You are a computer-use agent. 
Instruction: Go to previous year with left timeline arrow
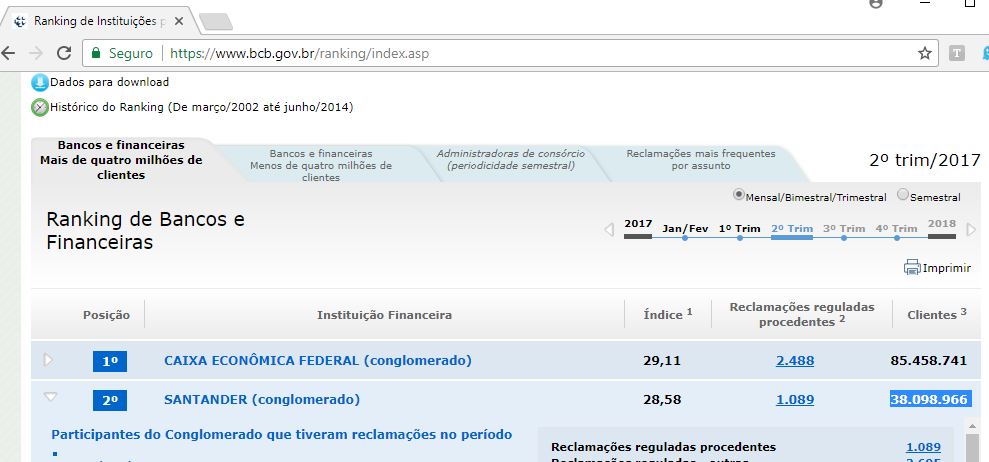tap(609, 229)
